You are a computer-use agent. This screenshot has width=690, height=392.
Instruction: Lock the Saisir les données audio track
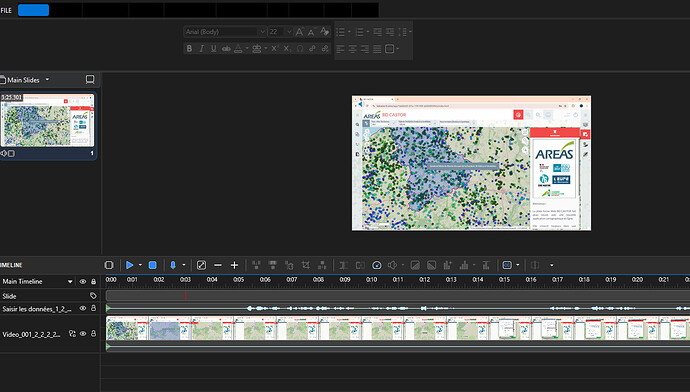pyautogui.click(x=93, y=309)
